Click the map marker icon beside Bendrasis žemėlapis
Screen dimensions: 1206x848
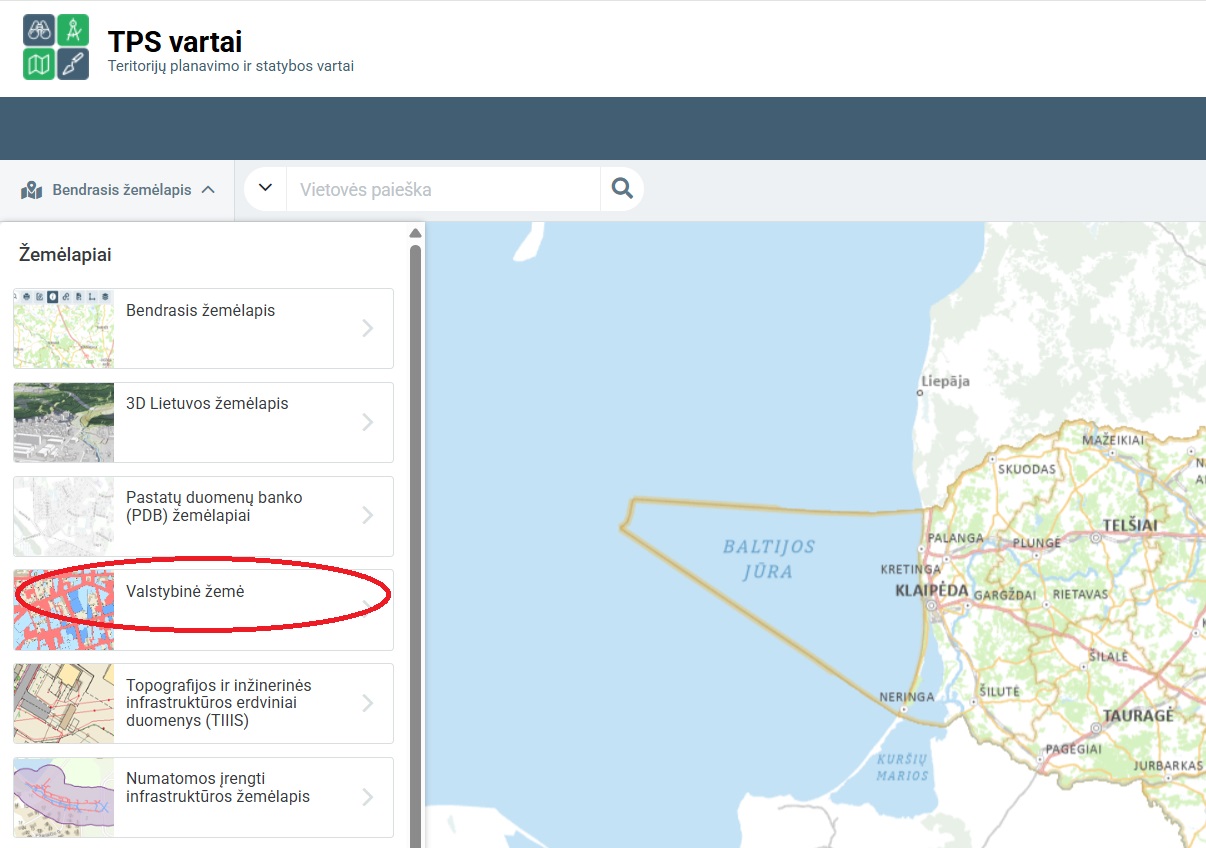tap(31, 190)
